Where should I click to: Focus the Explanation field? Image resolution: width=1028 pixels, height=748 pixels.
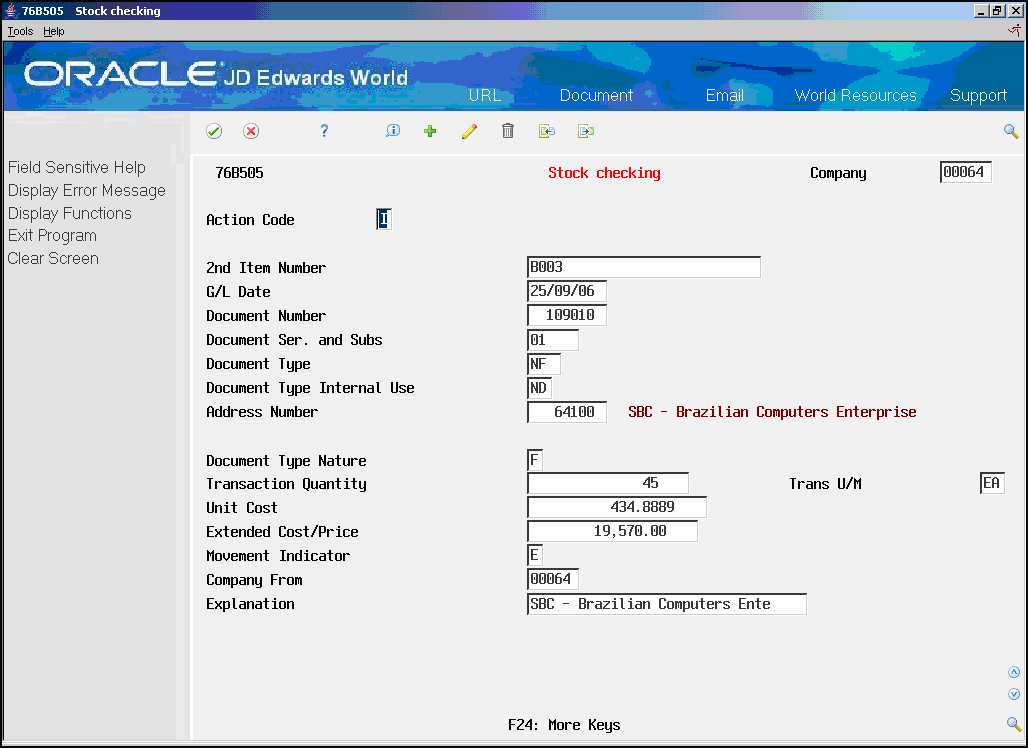(667, 604)
